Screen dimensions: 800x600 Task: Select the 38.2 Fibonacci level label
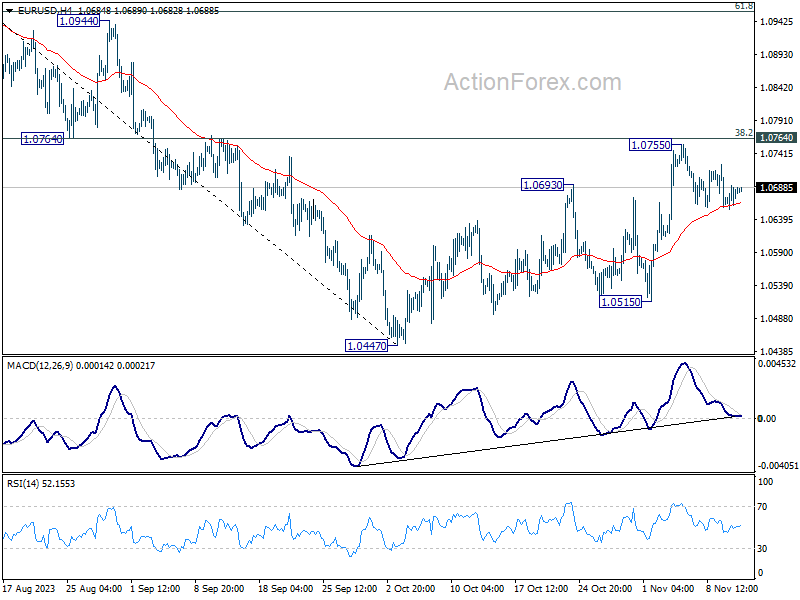(x=743, y=133)
